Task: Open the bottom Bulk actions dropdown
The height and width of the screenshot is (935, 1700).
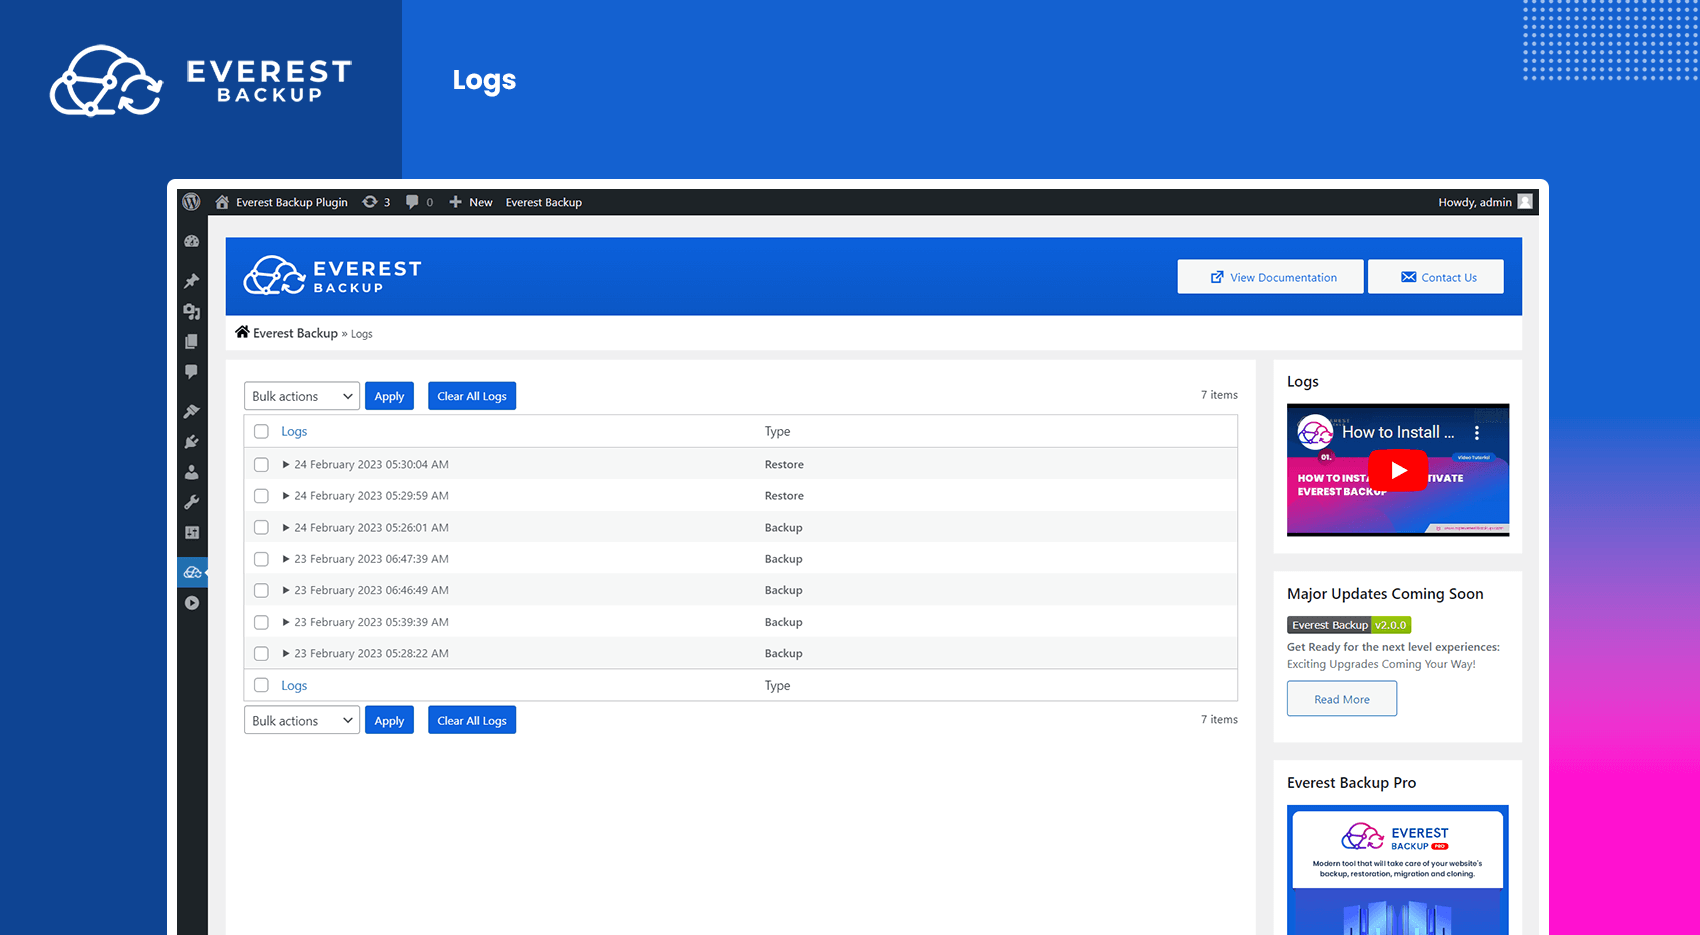Action: point(302,720)
